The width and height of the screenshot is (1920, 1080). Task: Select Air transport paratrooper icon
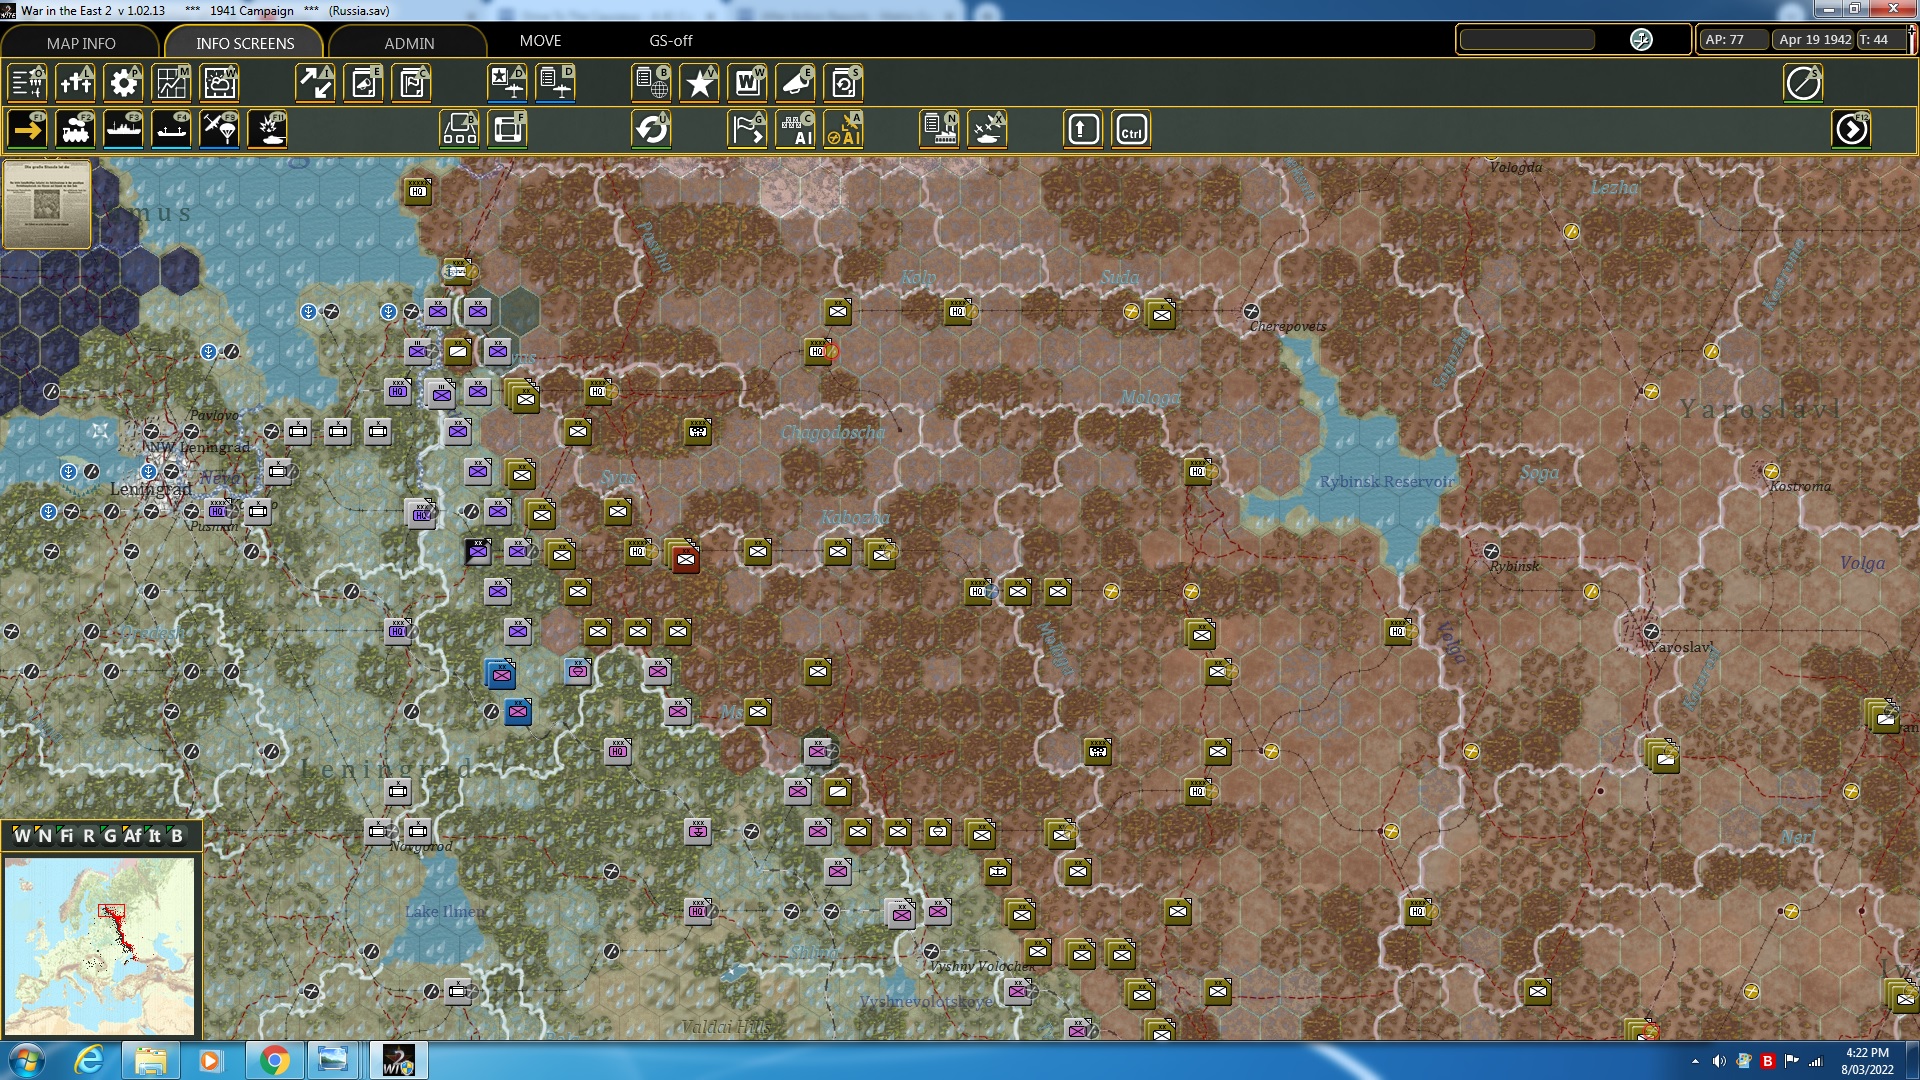[219, 130]
